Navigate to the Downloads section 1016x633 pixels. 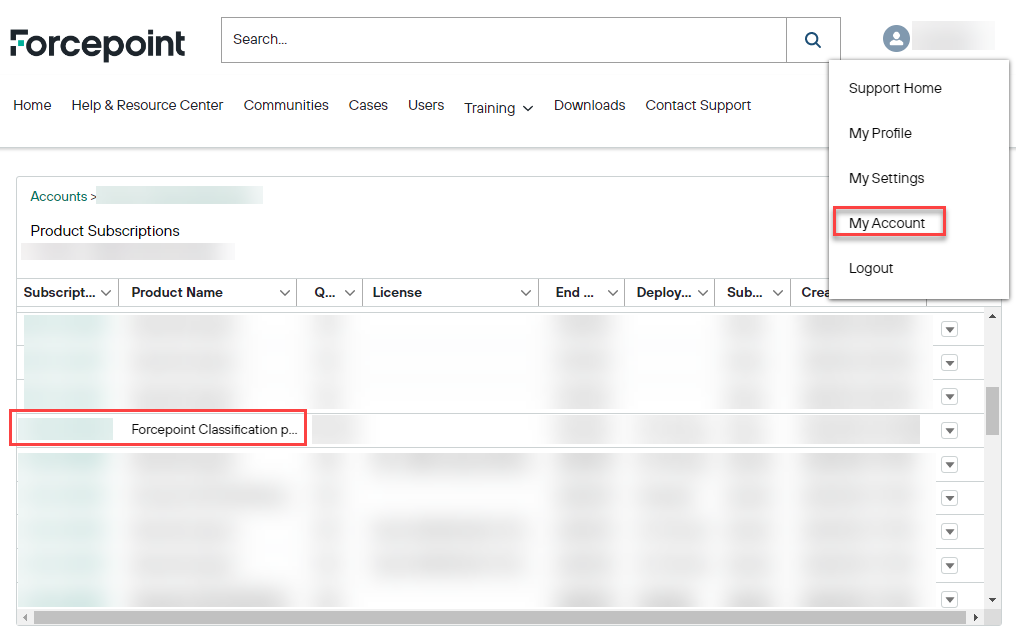click(x=589, y=105)
